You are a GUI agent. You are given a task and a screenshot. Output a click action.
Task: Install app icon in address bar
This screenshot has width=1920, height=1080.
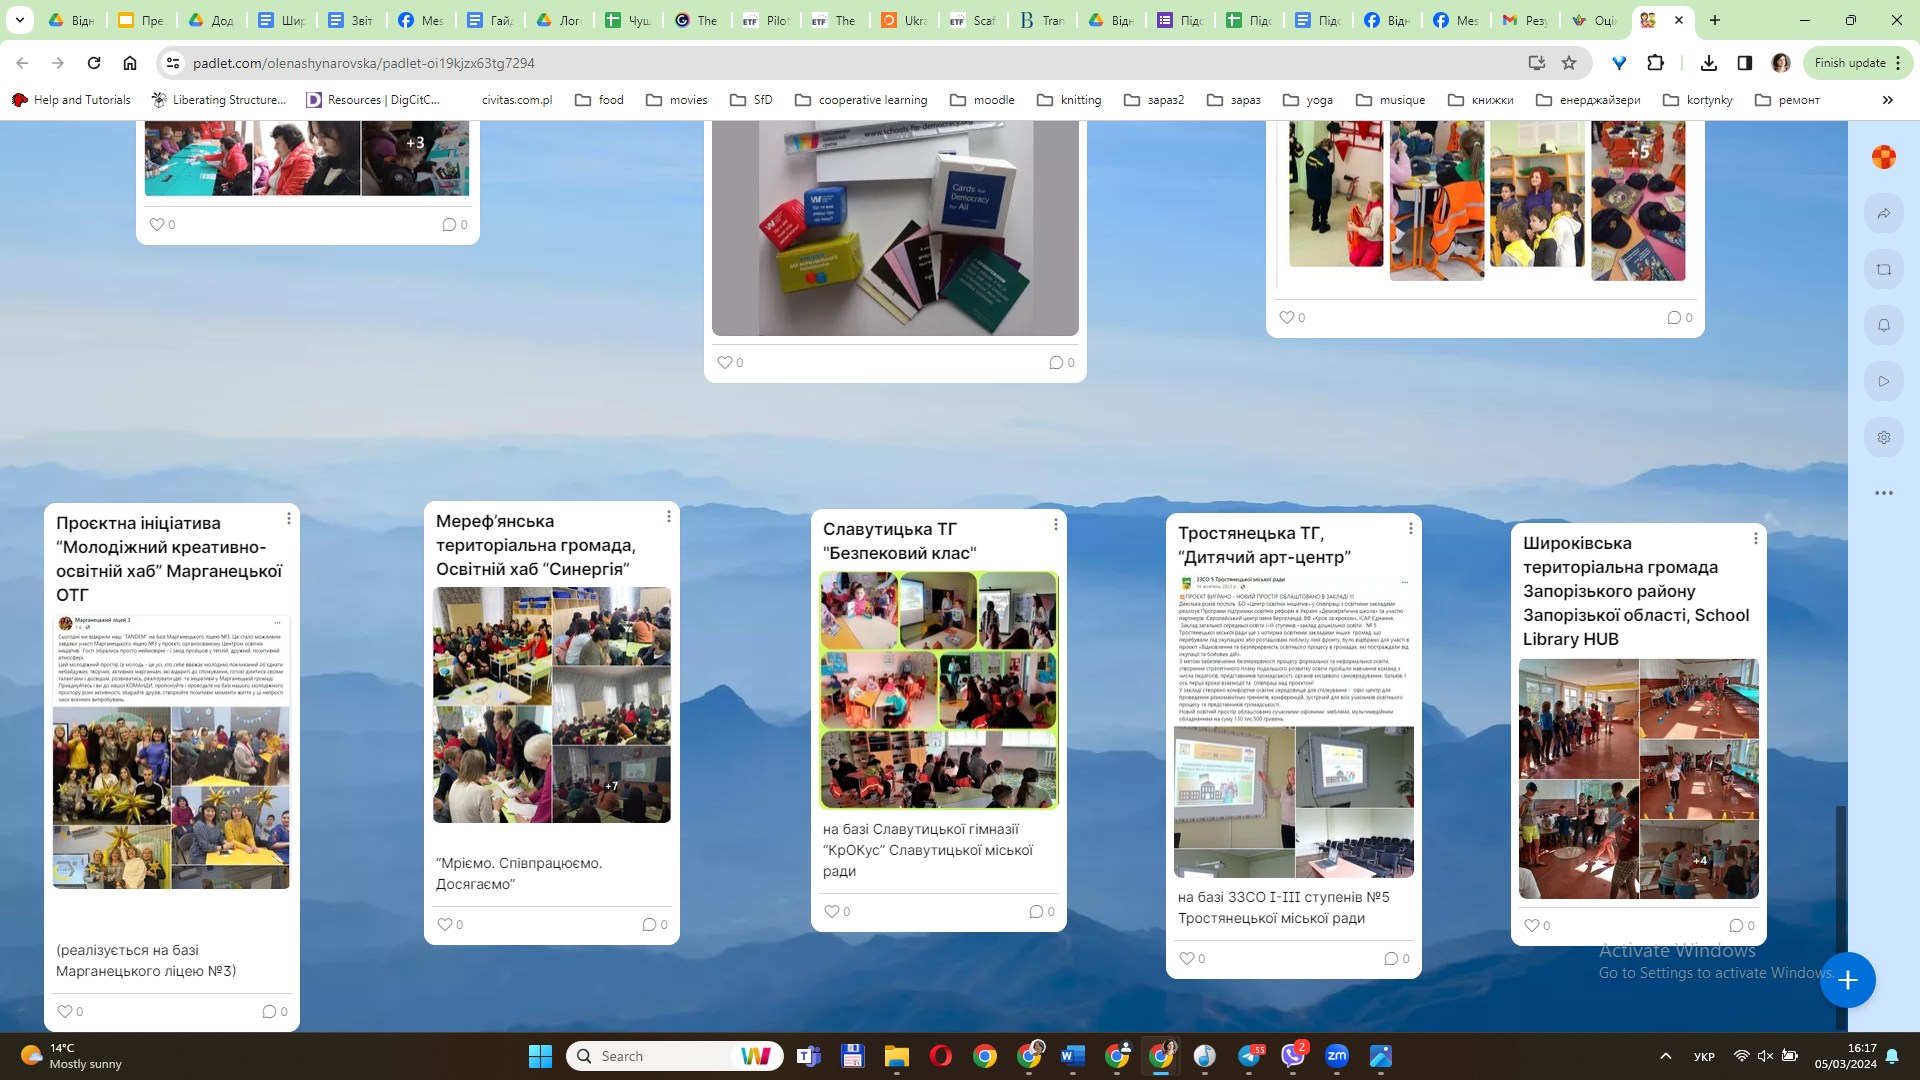(1537, 63)
